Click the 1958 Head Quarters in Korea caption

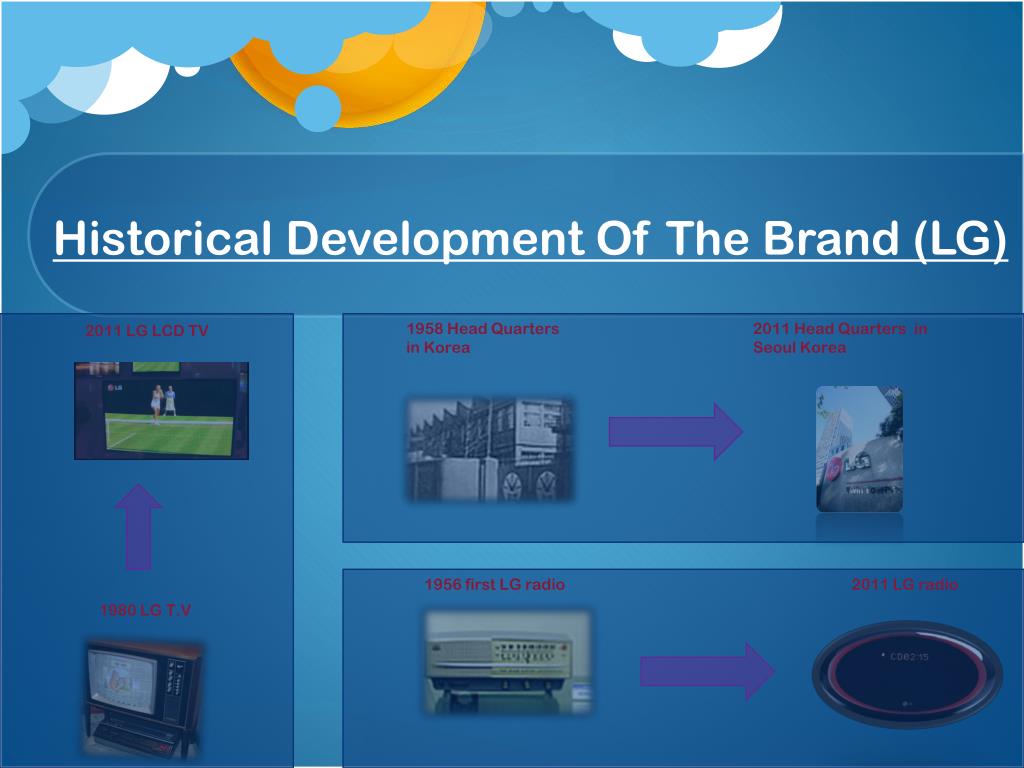point(483,338)
